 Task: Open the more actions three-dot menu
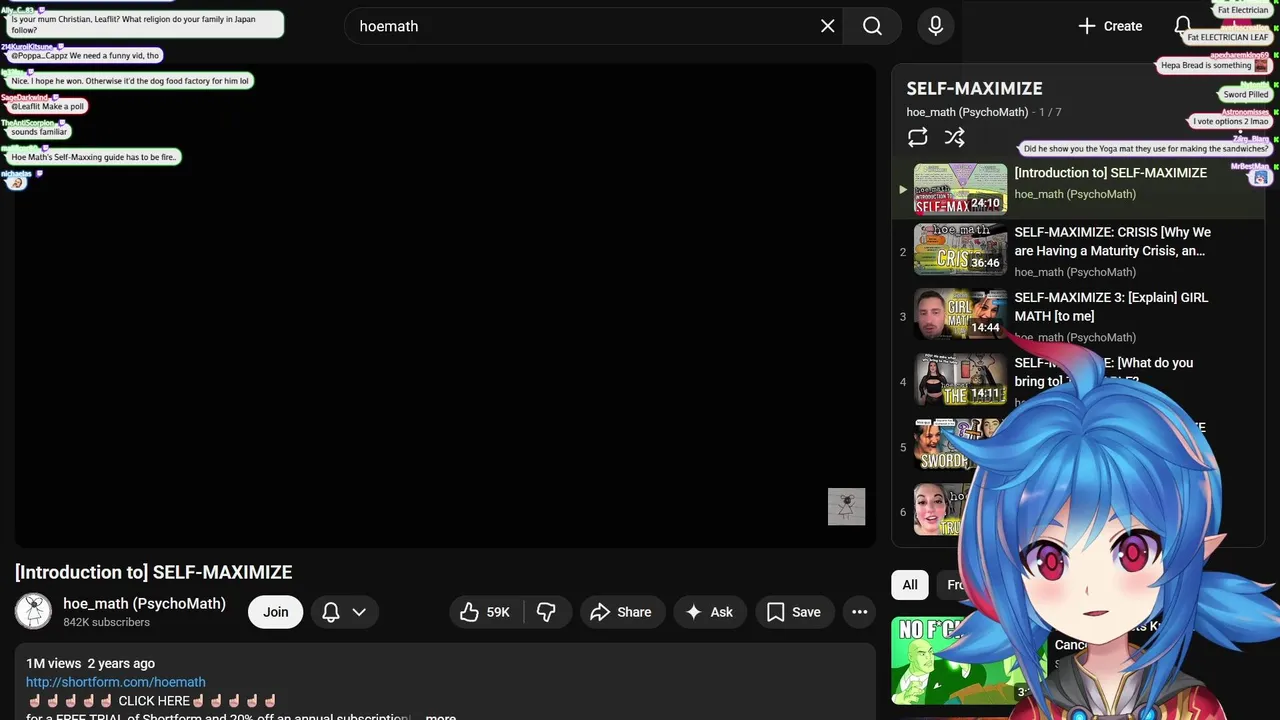tap(859, 612)
